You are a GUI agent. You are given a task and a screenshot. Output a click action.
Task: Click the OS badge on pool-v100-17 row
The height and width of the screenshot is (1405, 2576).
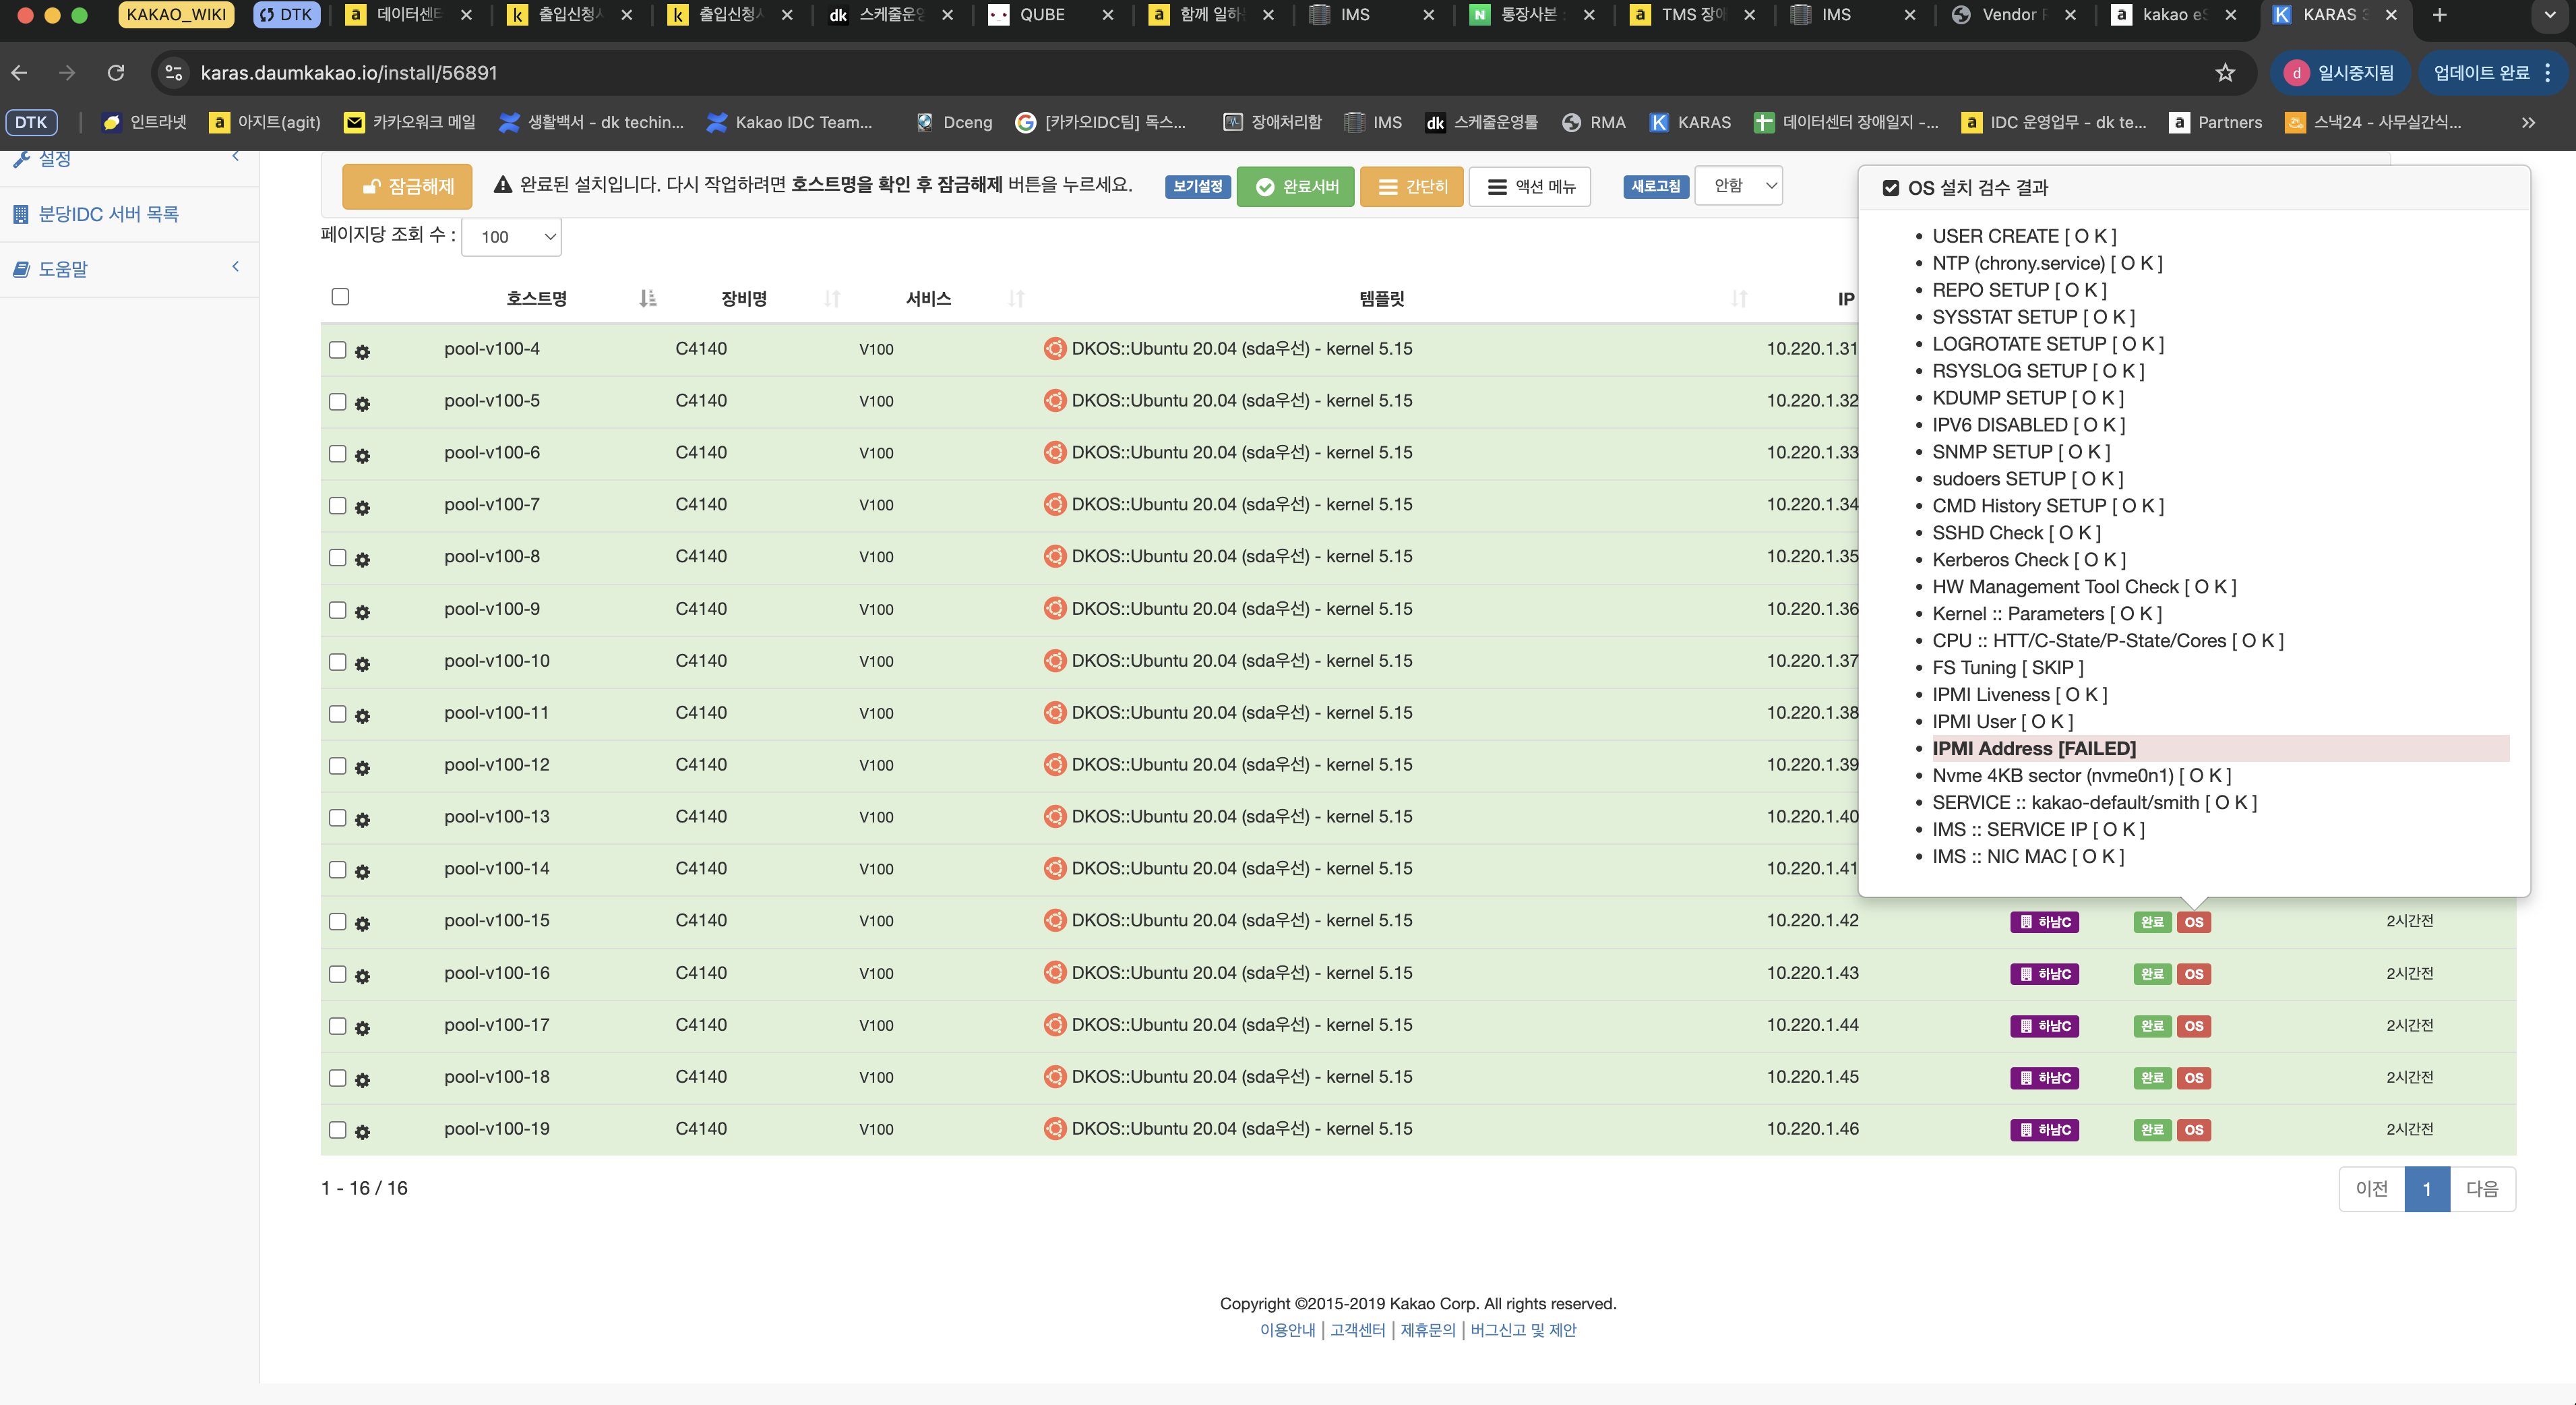tap(2194, 1025)
